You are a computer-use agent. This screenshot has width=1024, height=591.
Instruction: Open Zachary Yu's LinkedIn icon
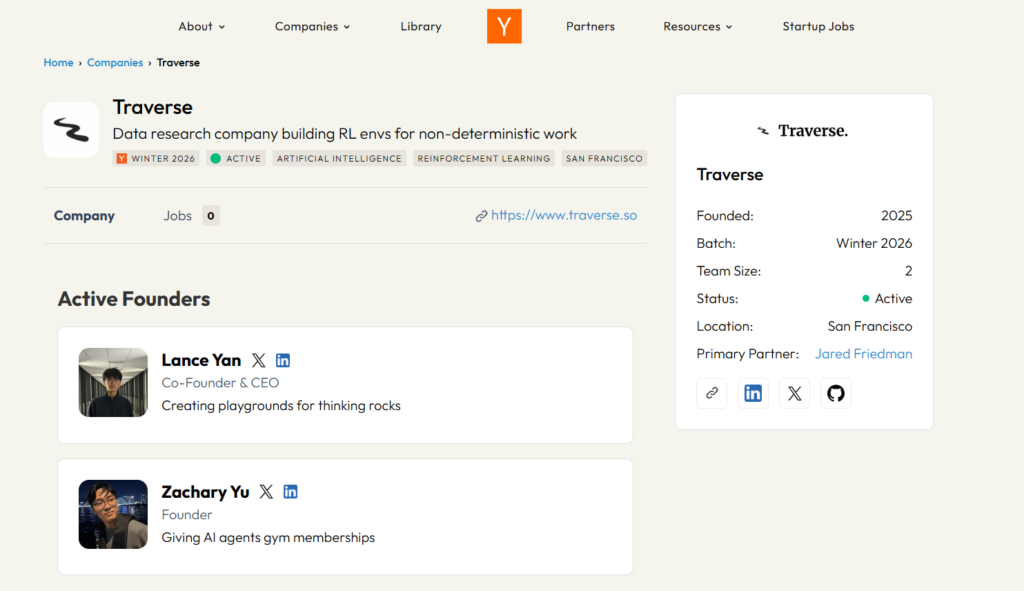pyautogui.click(x=290, y=492)
